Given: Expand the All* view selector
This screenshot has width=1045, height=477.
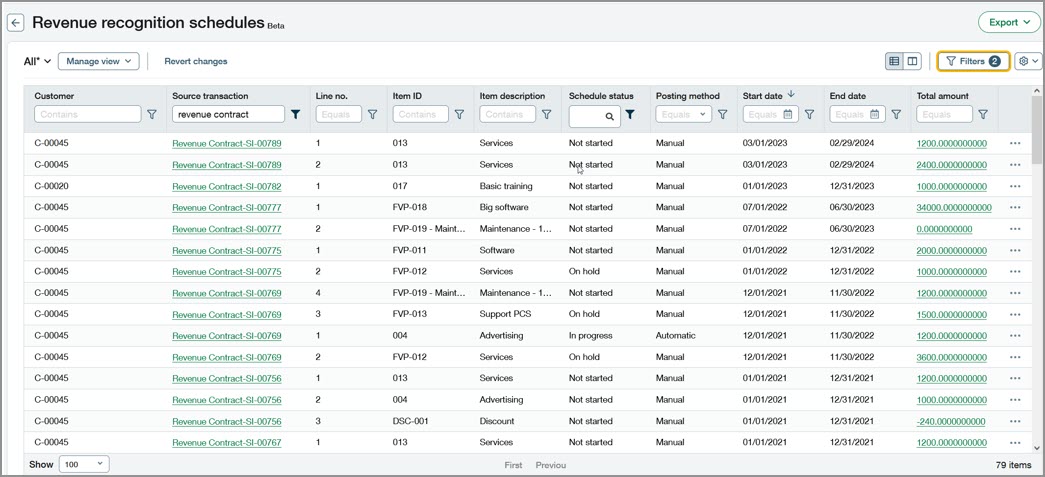Looking at the screenshot, I should 37,61.
